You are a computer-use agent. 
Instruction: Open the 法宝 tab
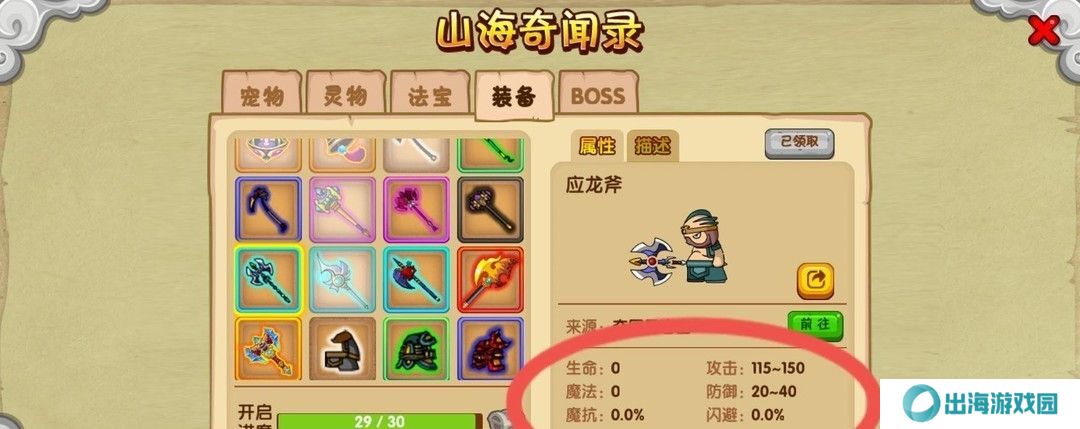coord(430,93)
